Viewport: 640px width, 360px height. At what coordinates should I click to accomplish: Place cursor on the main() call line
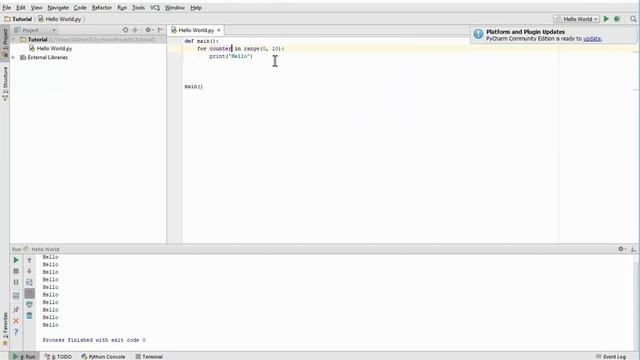click(x=193, y=87)
